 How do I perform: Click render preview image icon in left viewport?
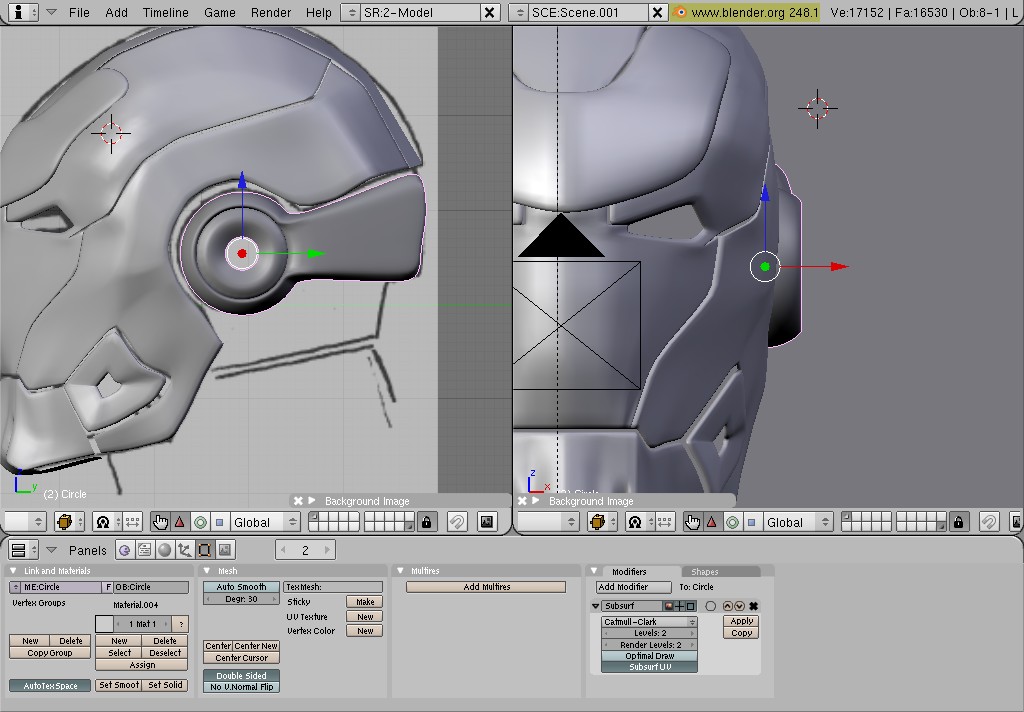tap(487, 522)
